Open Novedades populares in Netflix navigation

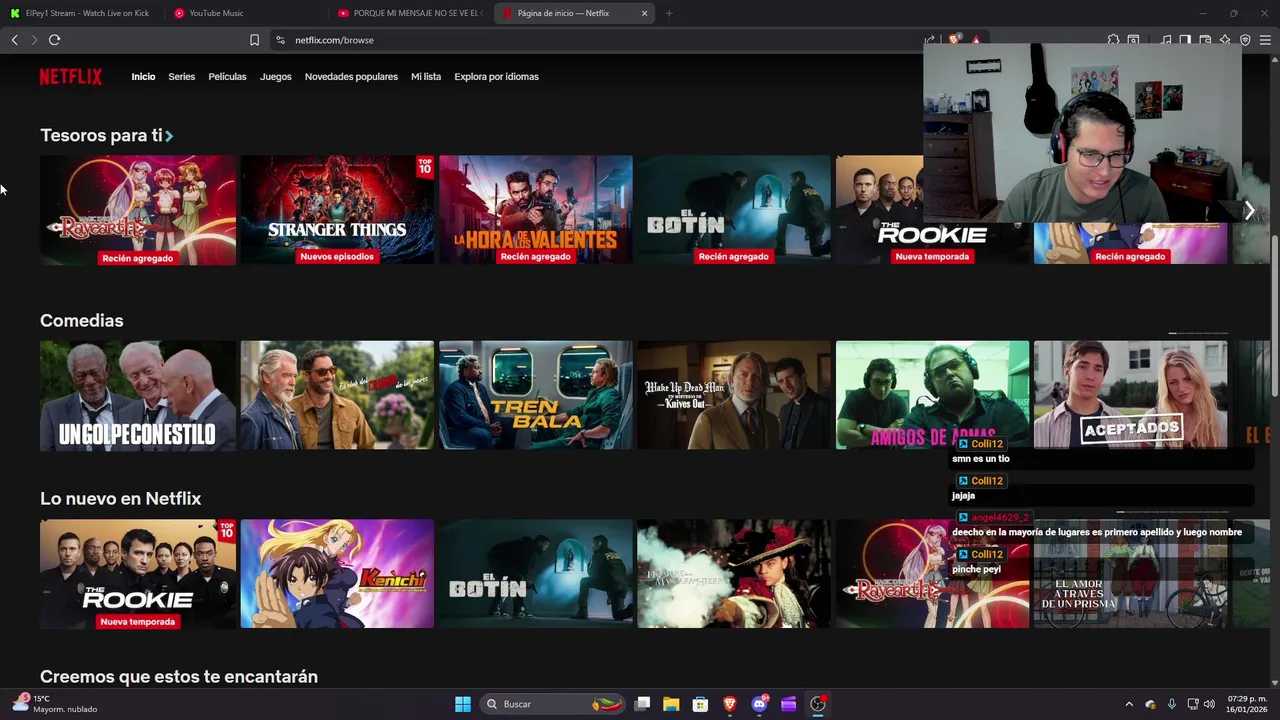pos(351,77)
